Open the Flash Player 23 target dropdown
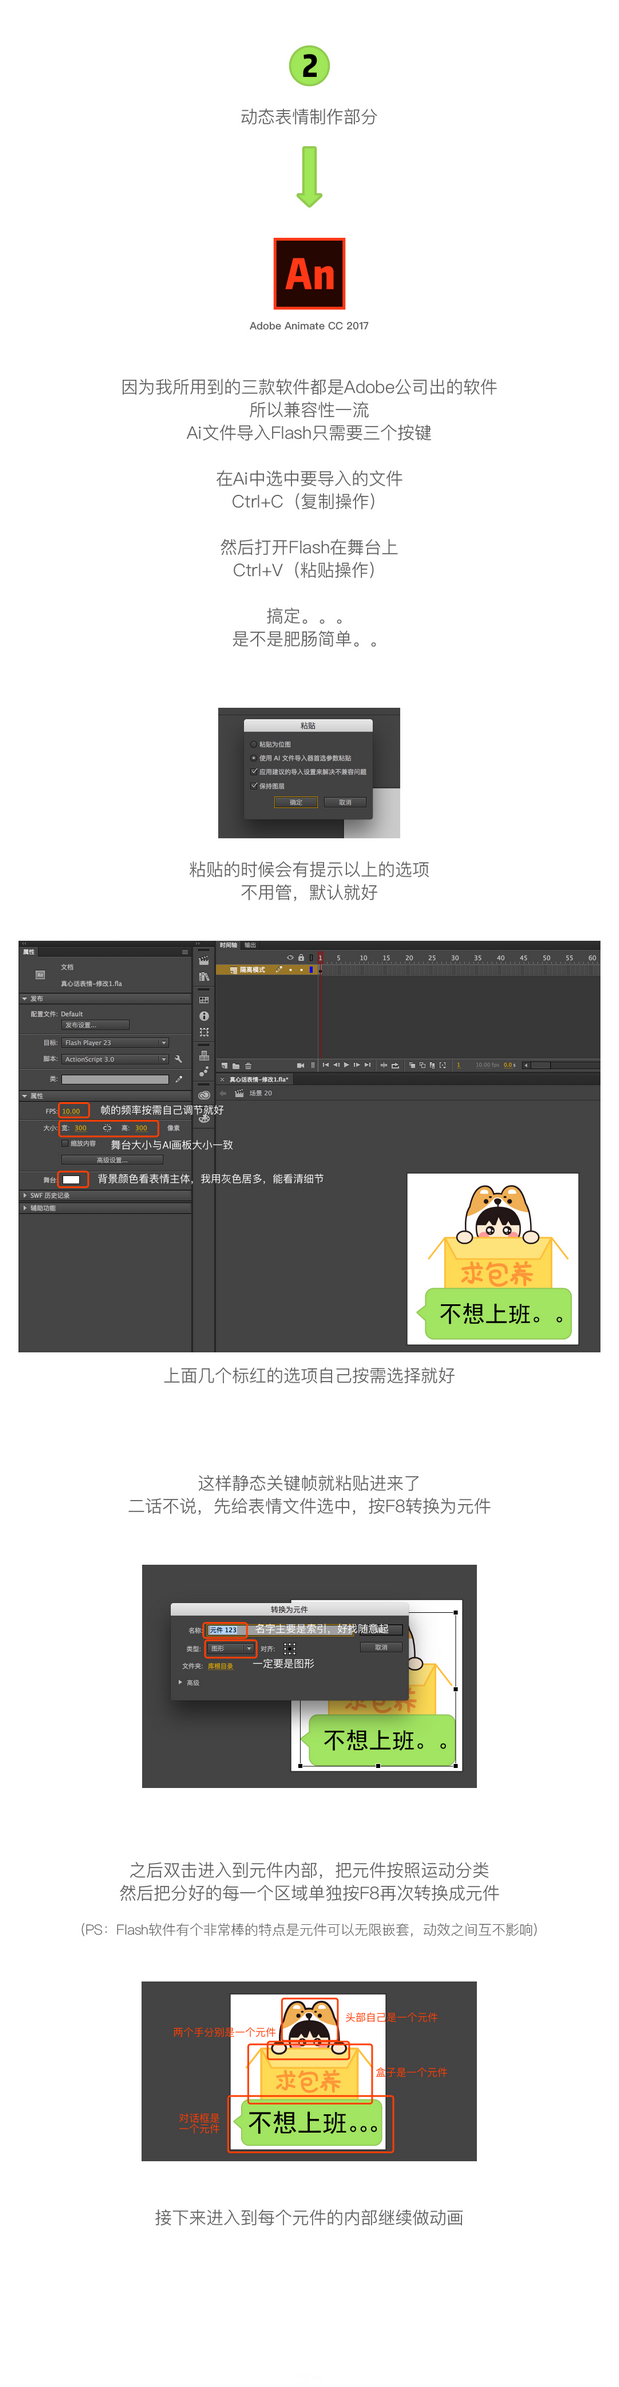The image size is (619, 2387). (x=115, y=1042)
